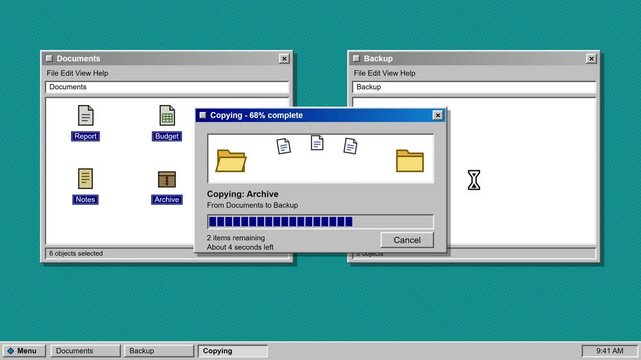Click "Copying: Archive" heading text
Viewport: 641px width, 360px height.
(243, 194)
